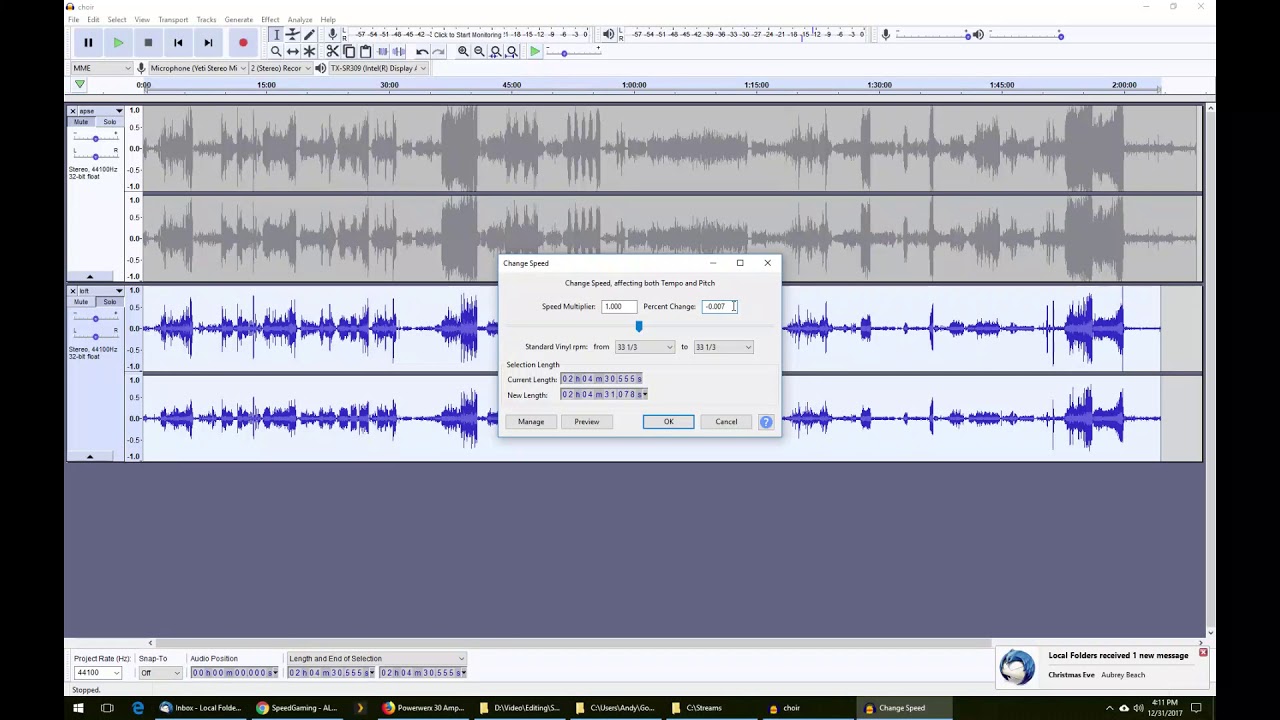Screen dimensions: 1280x720
Task: Open the Transport menu
Action: pyautogui.click(x=173, y=20)
